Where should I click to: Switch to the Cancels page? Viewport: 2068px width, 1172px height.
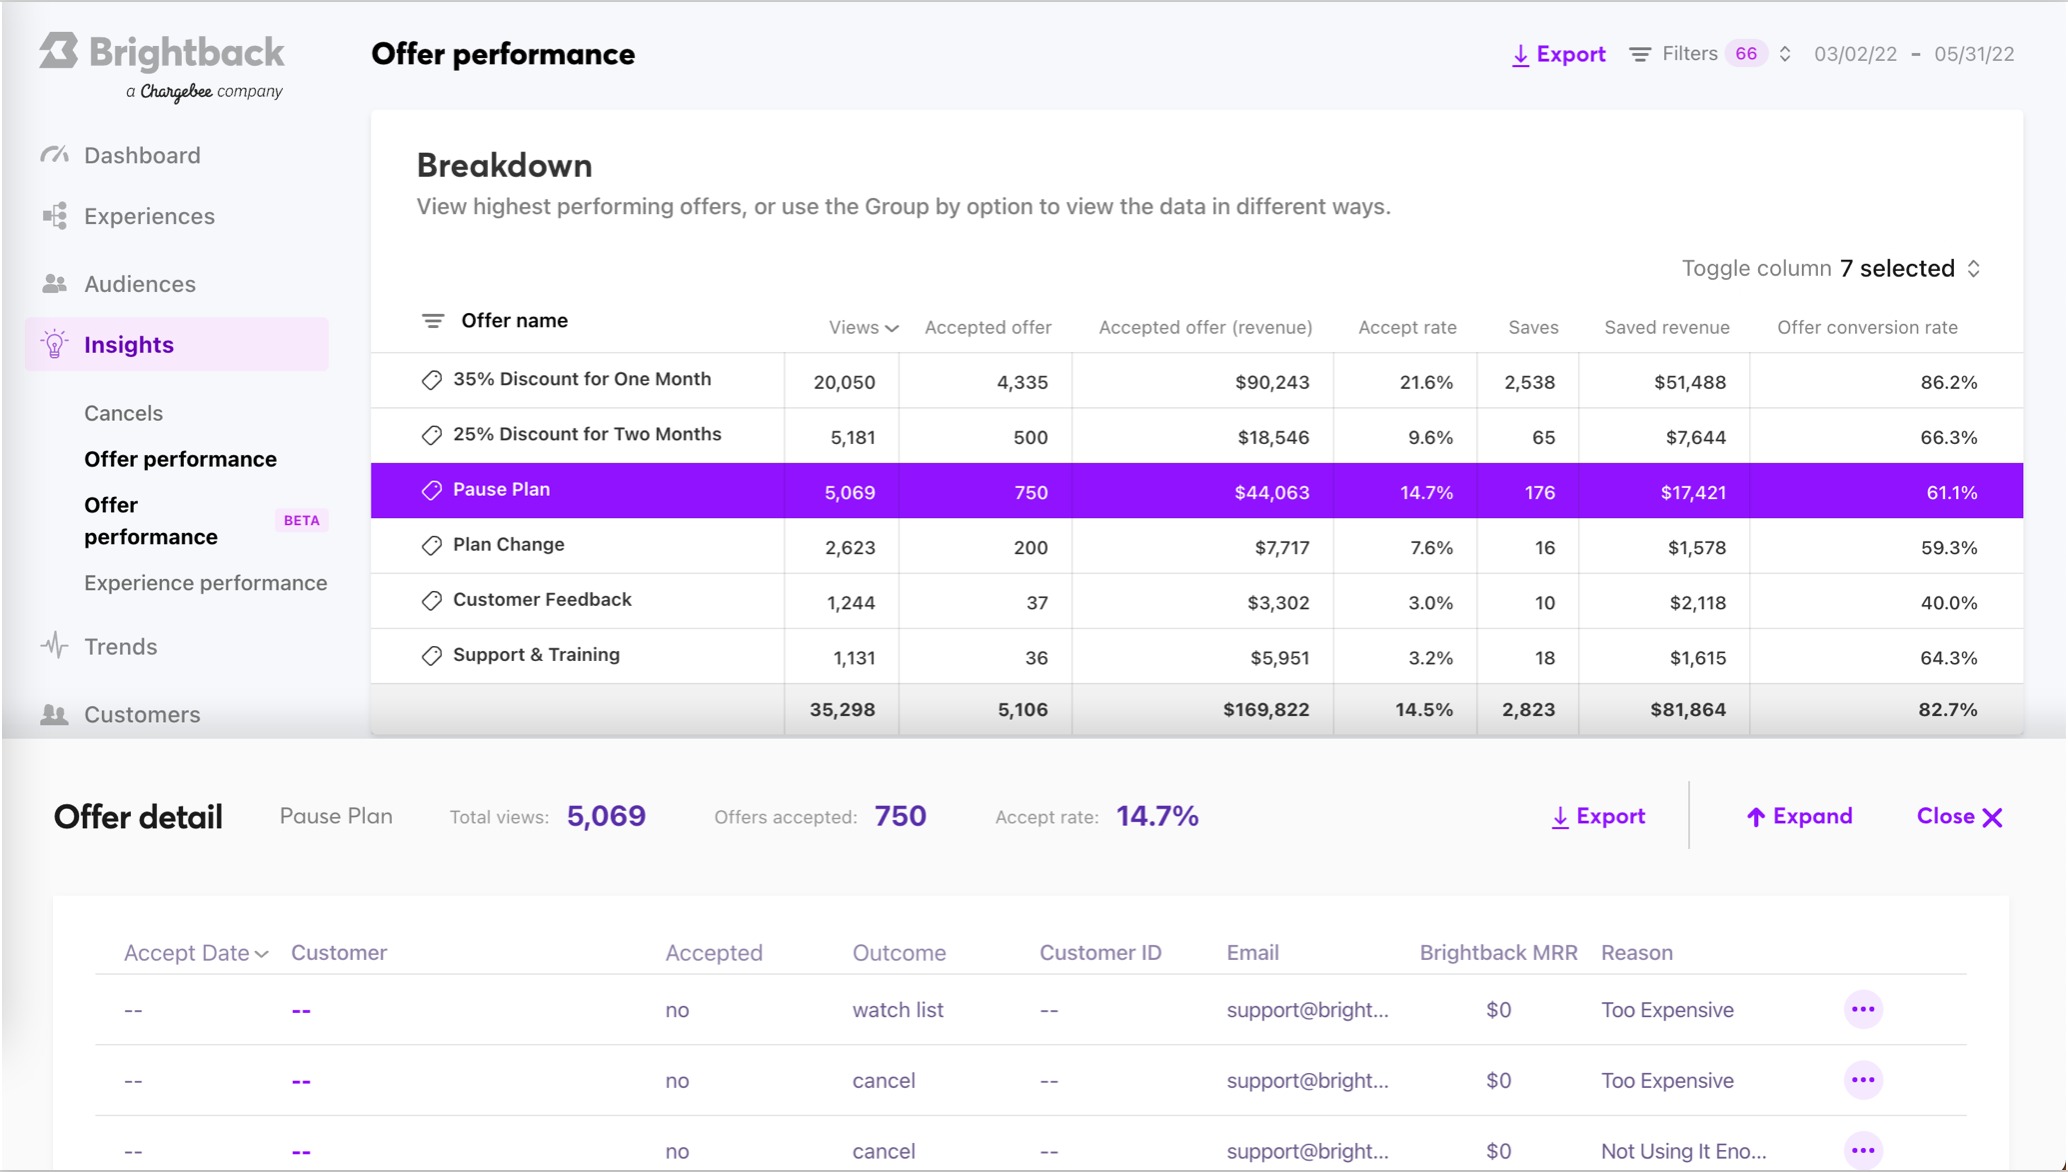pyautogui.click(x=123, y=412)
